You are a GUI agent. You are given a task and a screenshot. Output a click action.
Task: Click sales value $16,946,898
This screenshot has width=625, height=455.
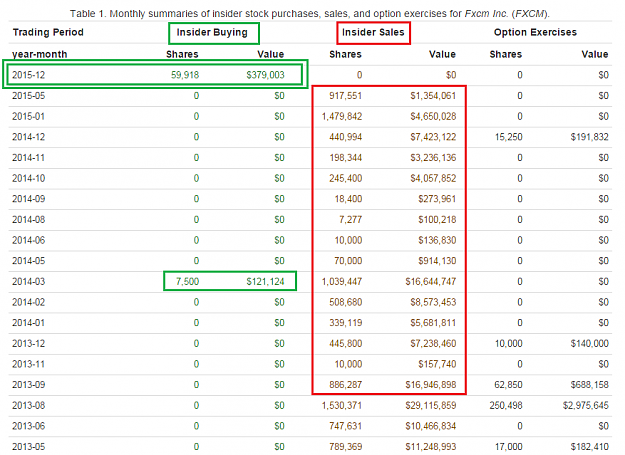pos(430,385)
